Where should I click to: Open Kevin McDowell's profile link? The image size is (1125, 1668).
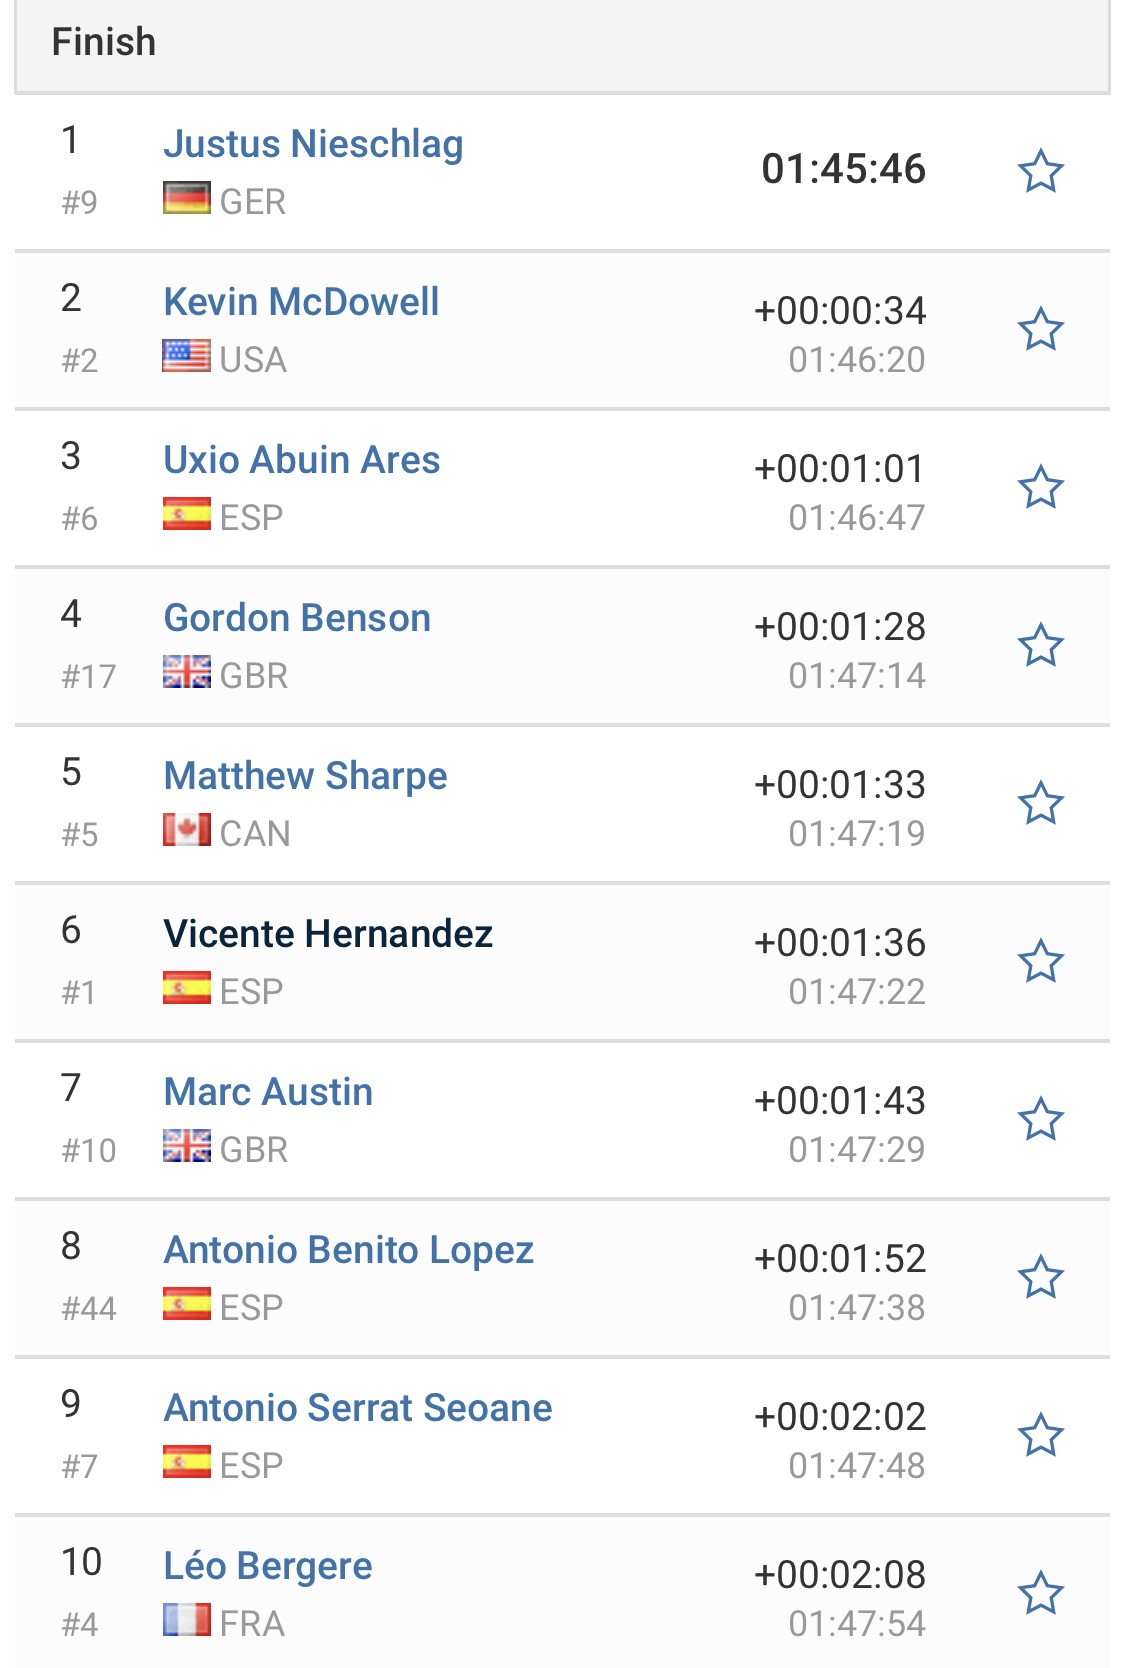click(x=301, y=302)
